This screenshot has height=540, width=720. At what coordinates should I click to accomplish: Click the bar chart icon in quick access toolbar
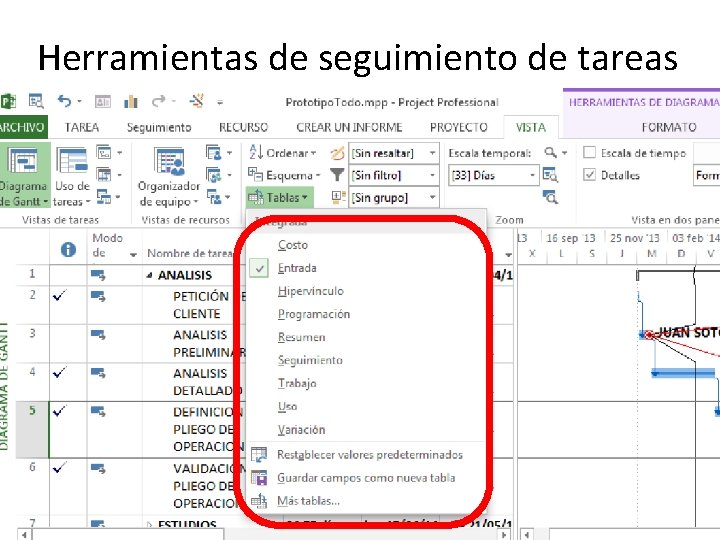click(x=131, y=101)
